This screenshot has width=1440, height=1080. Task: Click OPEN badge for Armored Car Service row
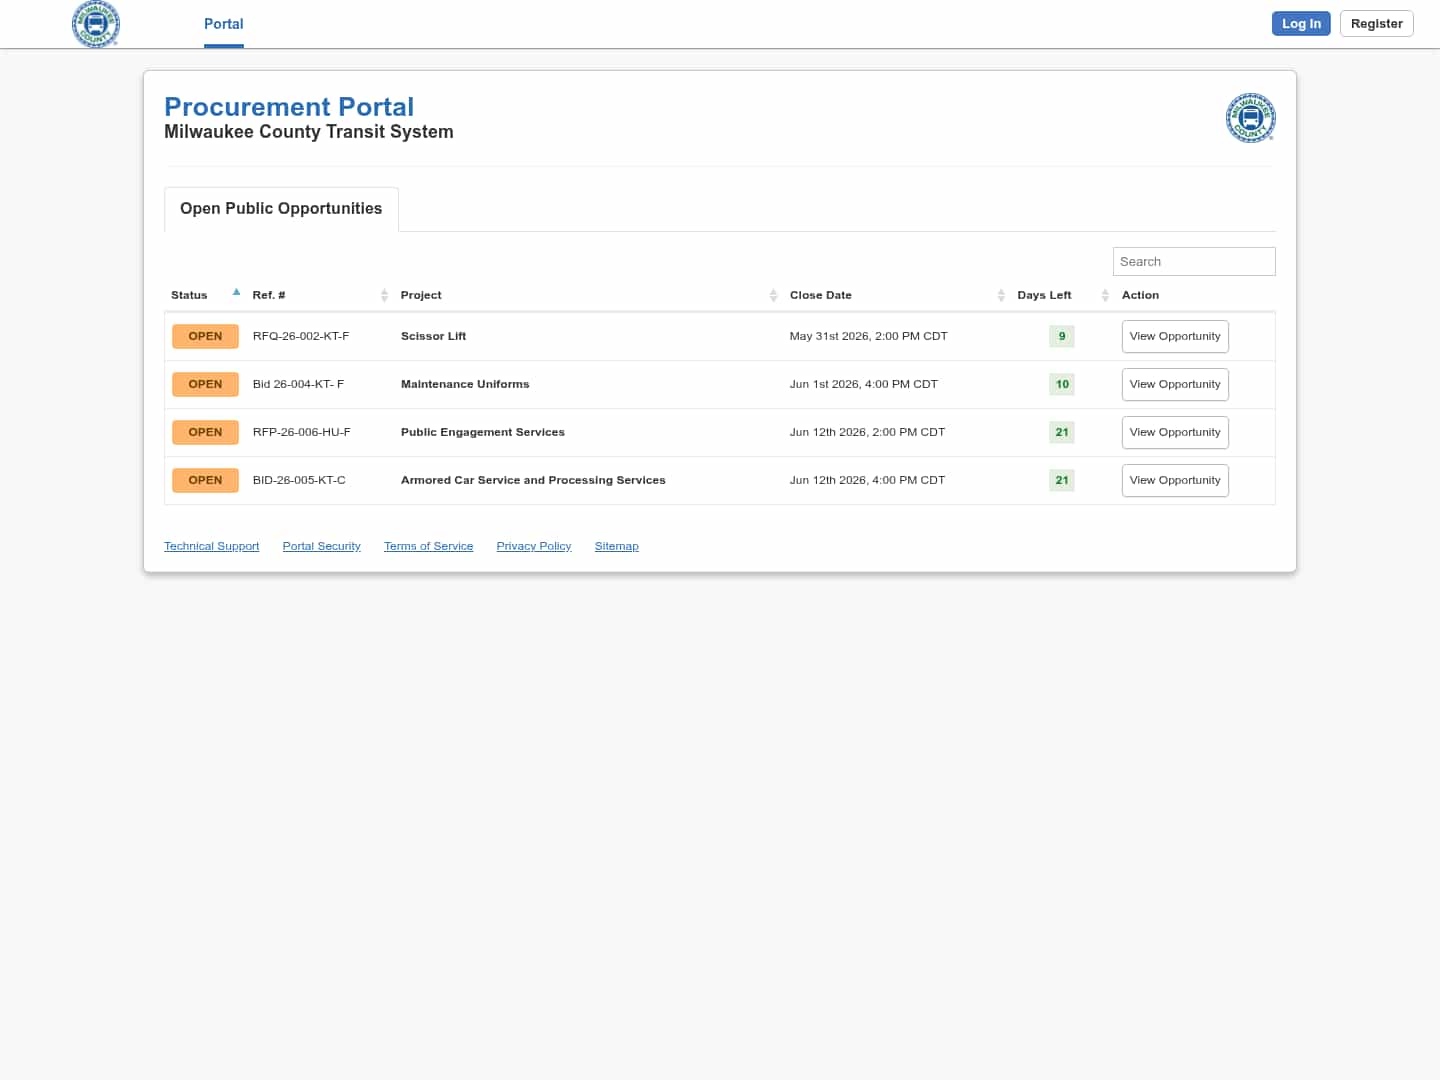(x=205, y=480)
